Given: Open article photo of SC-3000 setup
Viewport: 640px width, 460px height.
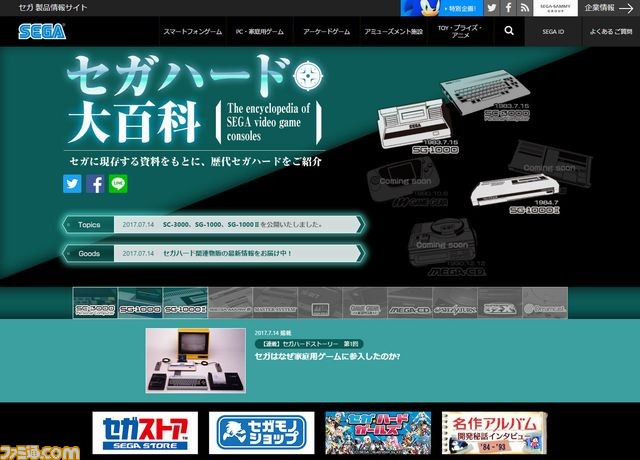Looking at the screenshot, I should (196, 360).
